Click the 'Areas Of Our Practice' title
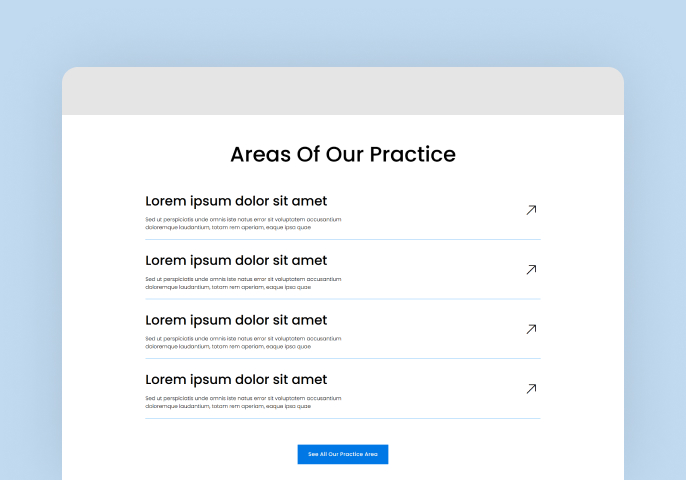The image size is (686, 480). [343, 154]
